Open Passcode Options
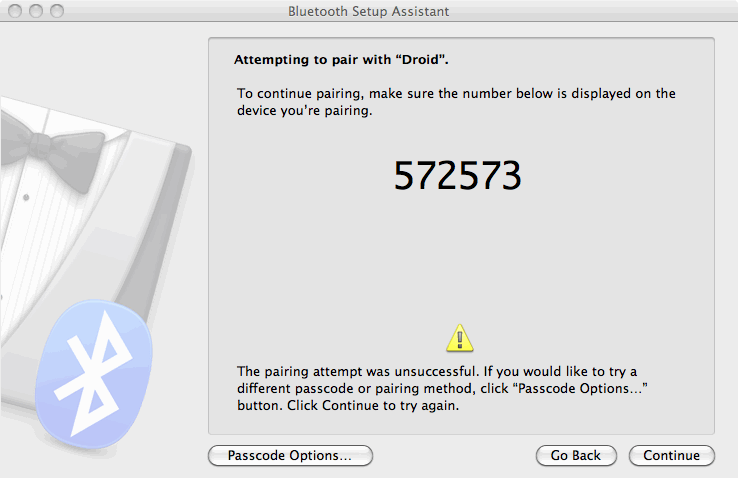 (x=290, y=455)
